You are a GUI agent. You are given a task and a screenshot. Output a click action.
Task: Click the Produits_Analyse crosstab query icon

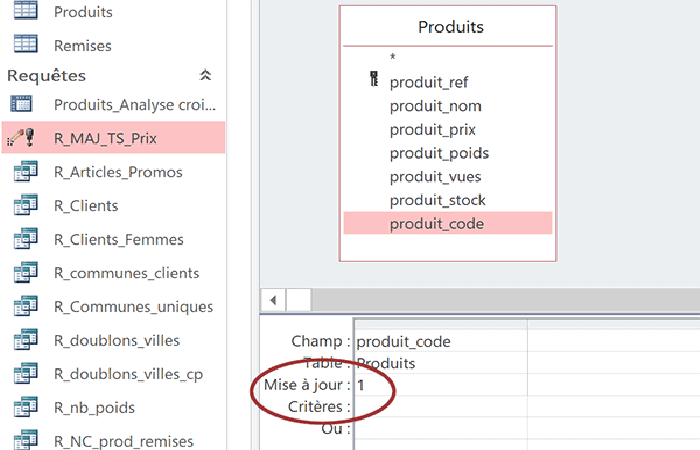pyautogui.click(x=21, y=104)
